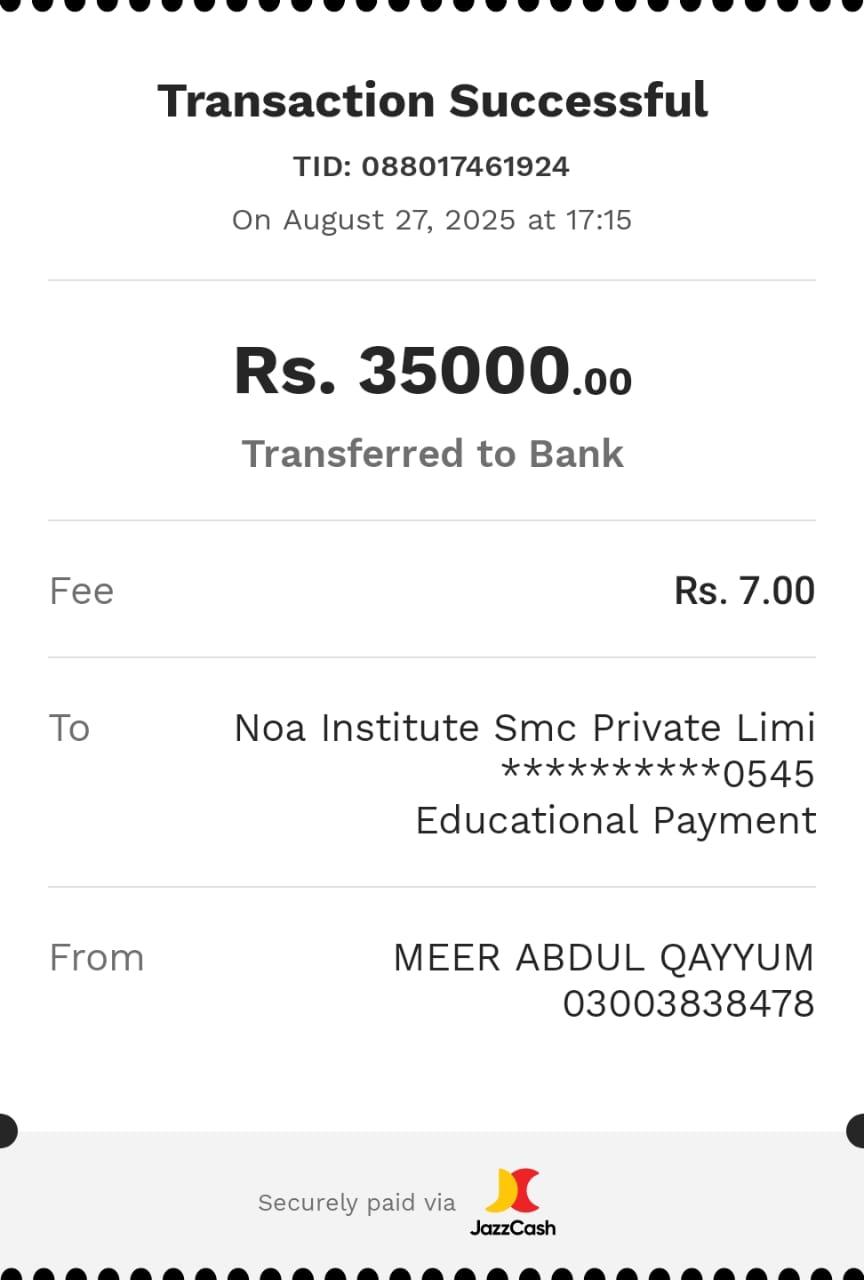This screenshot has height=1280, width=864.
Task: Click the "Transferred to Bank" text
Action: click(x=432, y=454)
